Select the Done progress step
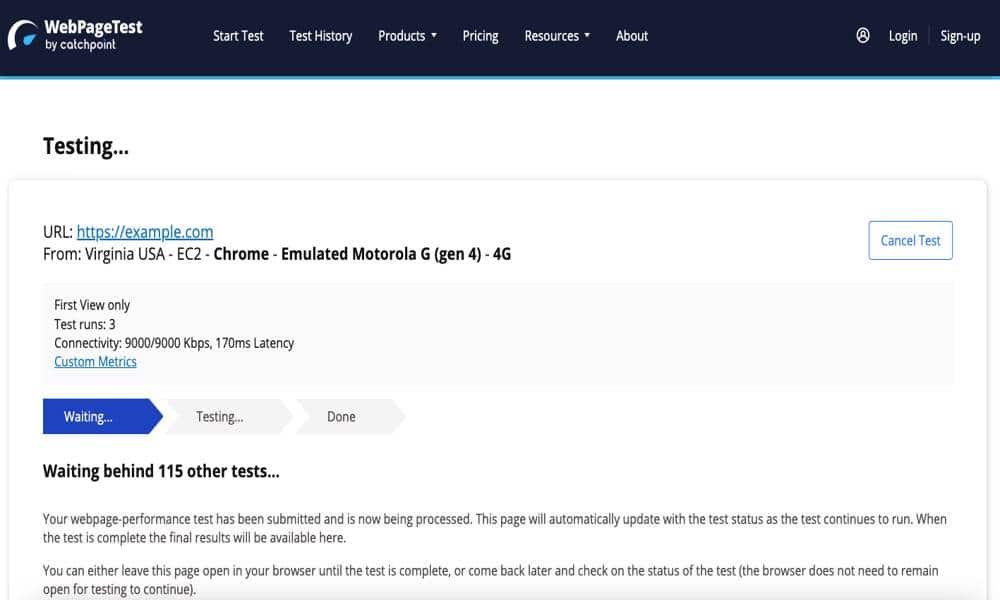This screenshot has height=600, width=1000. [x=349, y=416]
